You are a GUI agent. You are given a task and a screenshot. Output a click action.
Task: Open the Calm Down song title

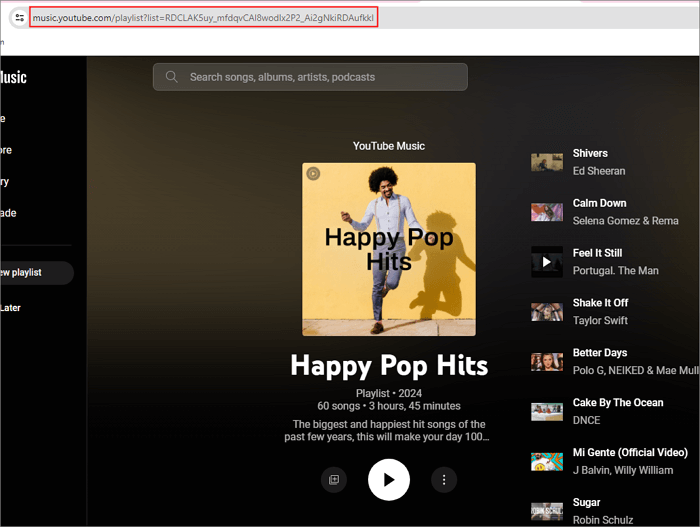pos(599,203)
